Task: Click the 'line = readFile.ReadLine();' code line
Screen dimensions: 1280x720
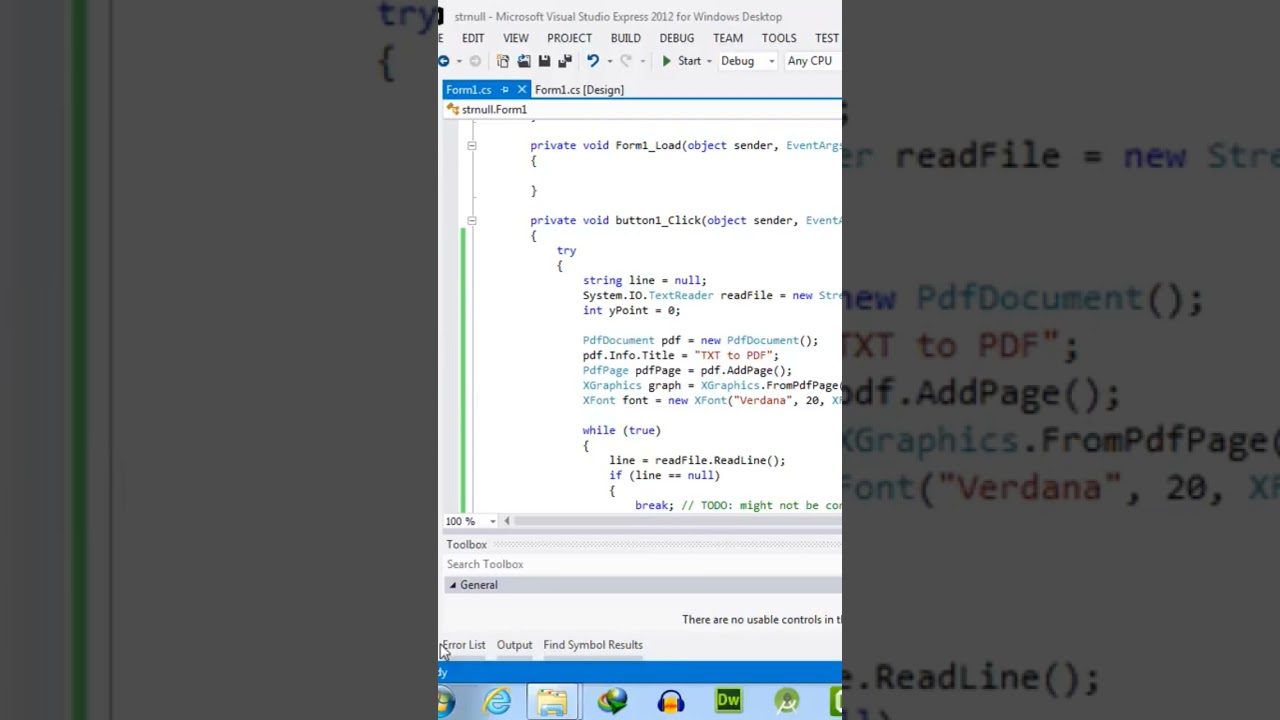Action: pos(697,461)
